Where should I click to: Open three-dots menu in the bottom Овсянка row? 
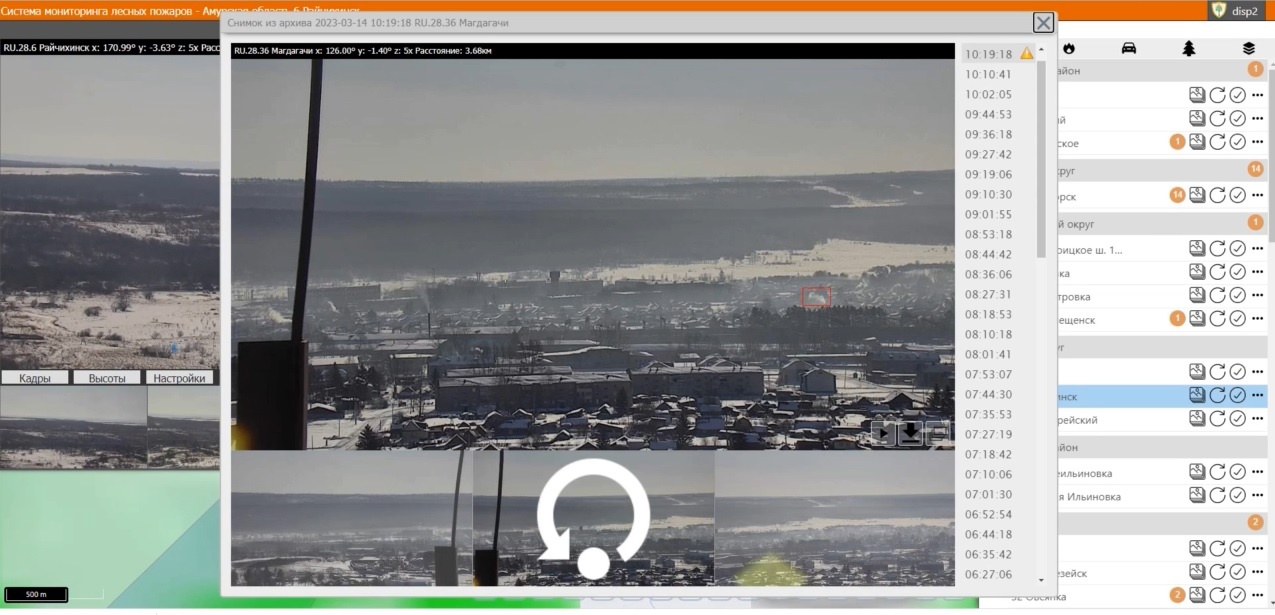click(x=1258, y=595)
